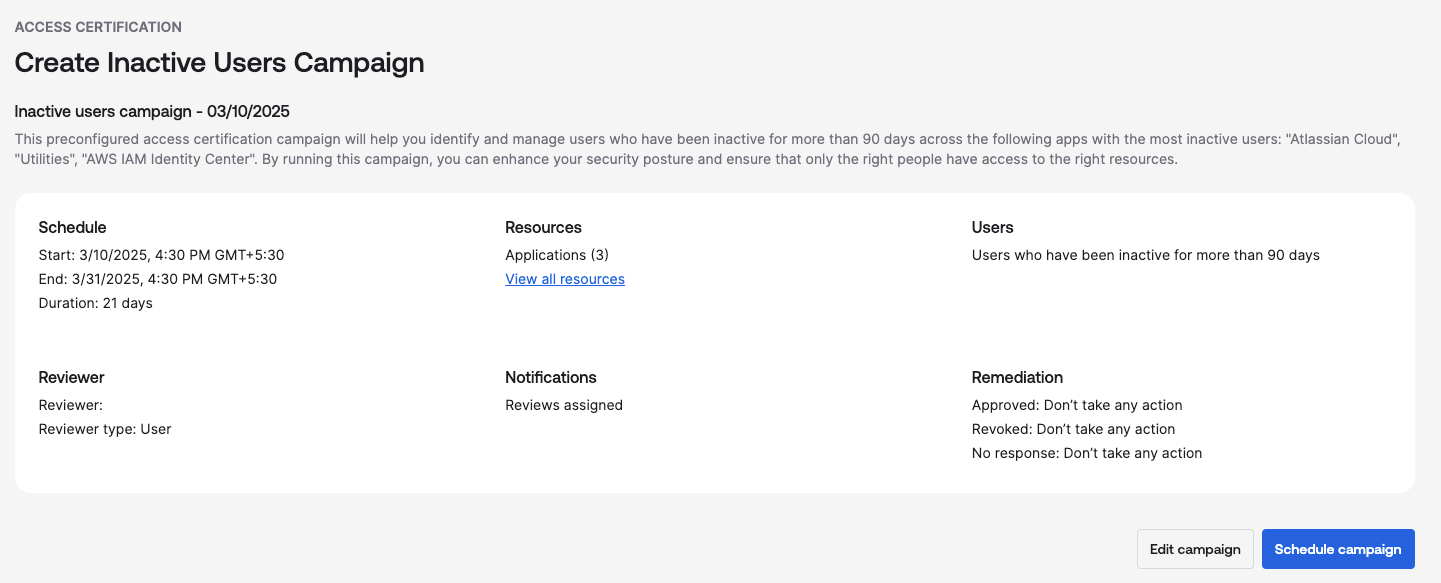Click the Resources section heading

pyautogui.click(x=543, y=227)
